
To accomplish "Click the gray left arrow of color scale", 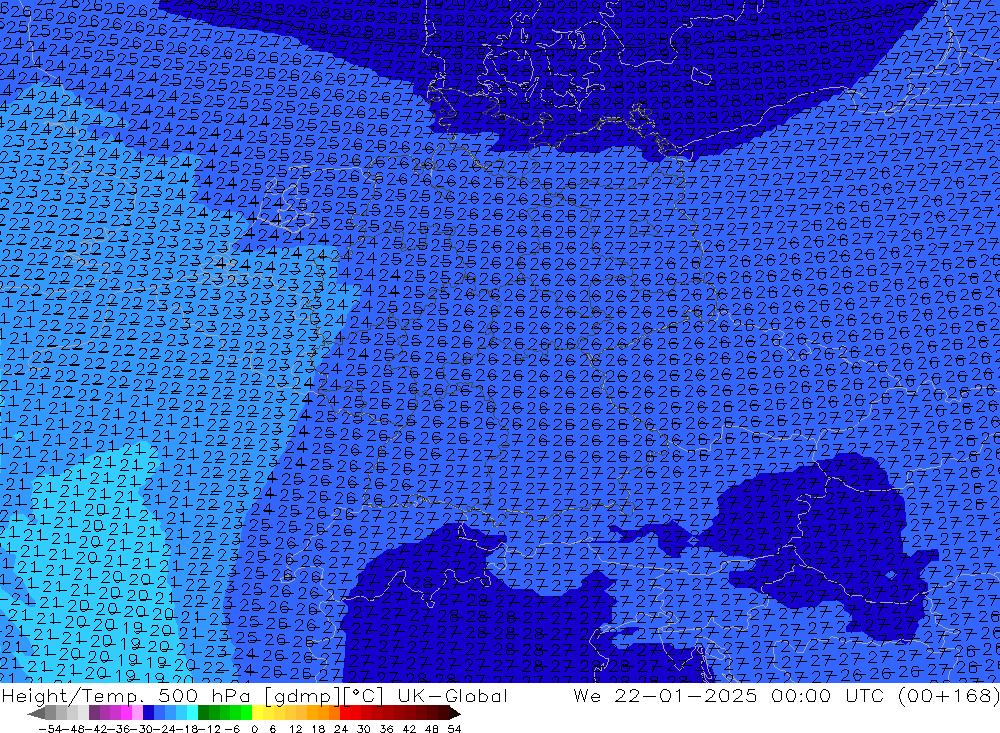I will (36, 713).
